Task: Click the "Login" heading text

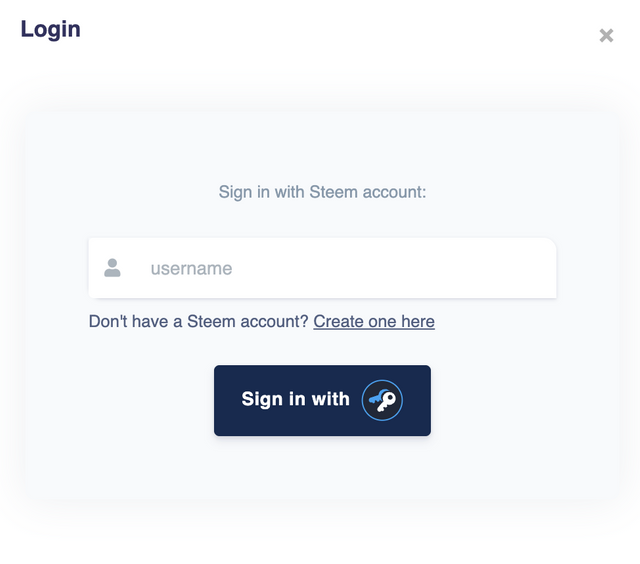Action: (x=50, y=29)
